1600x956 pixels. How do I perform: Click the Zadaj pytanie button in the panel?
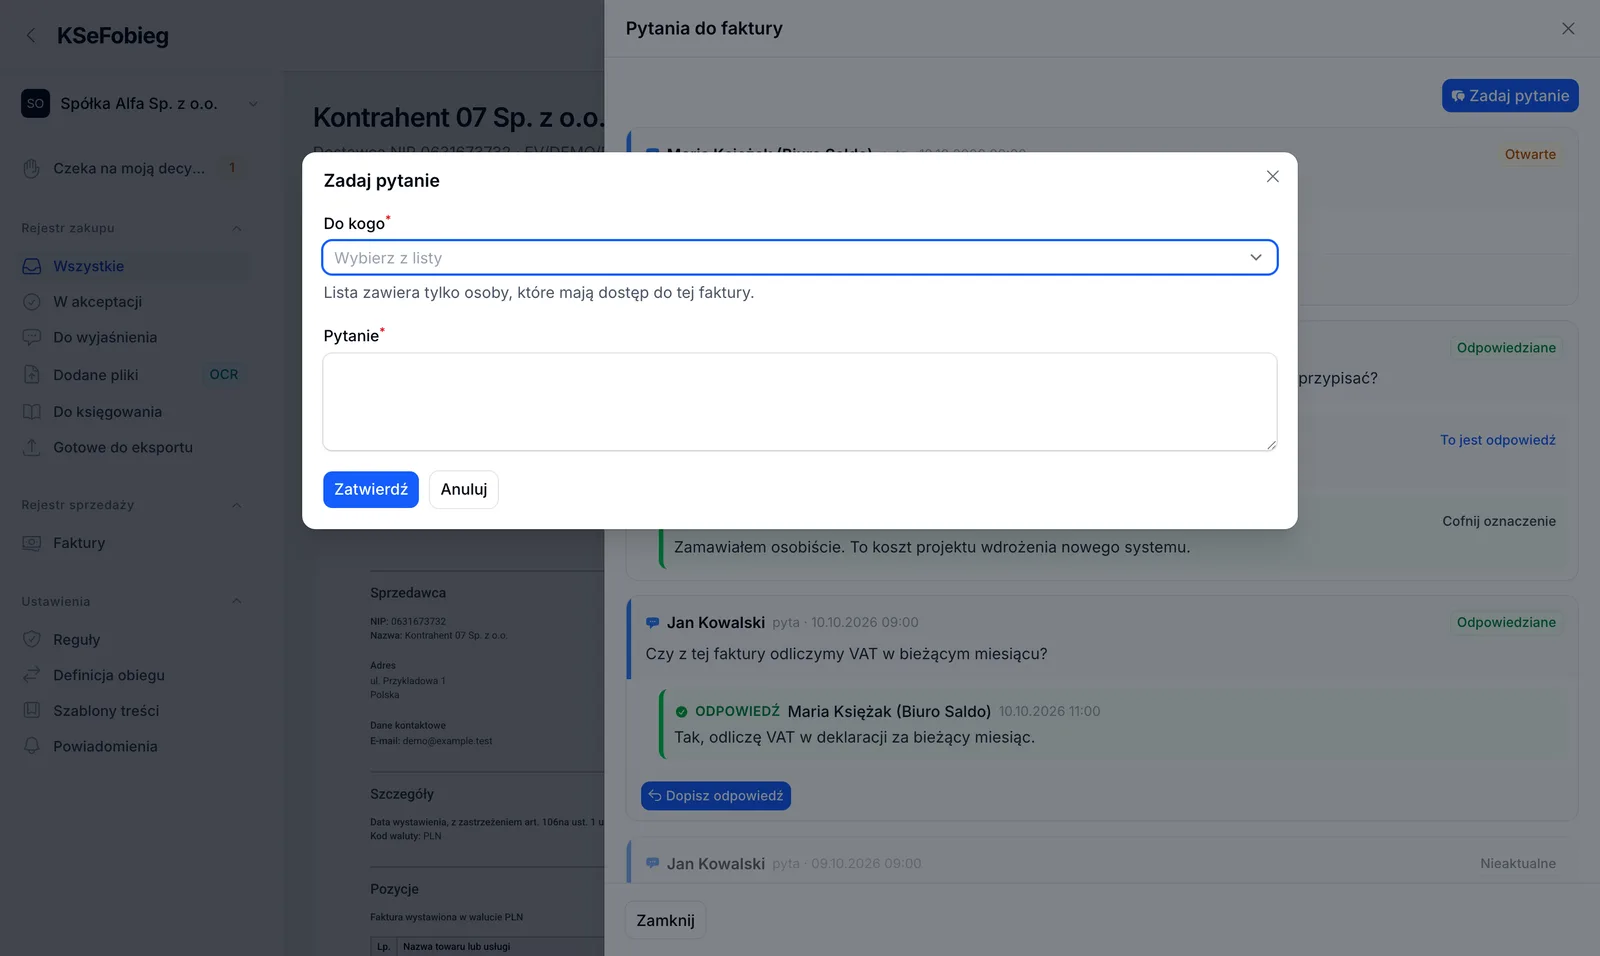(x=1510, y=96)
